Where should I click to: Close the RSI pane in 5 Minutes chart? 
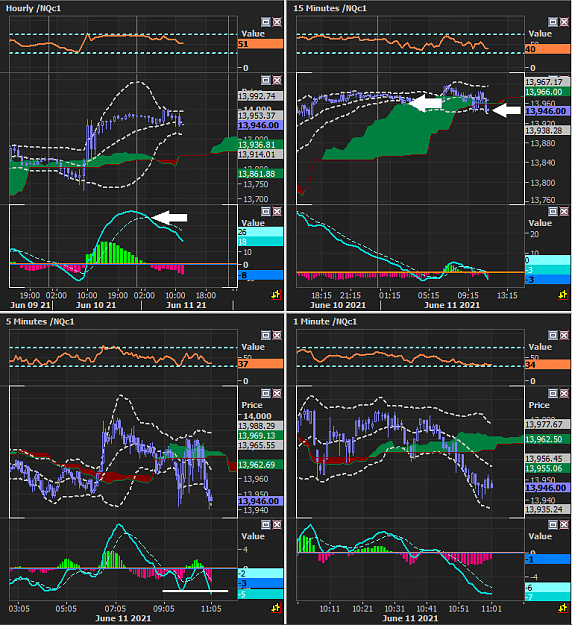click(277, 335)
